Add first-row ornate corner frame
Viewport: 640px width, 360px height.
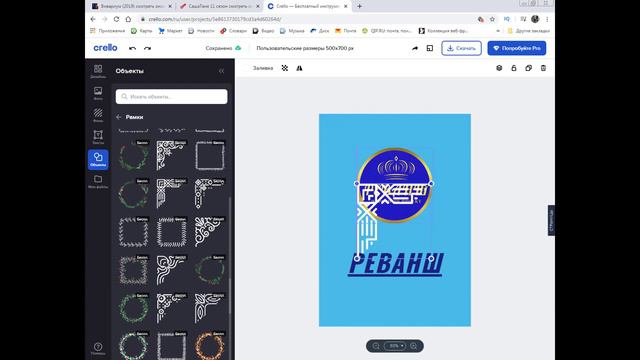click(x=171, y=156)
